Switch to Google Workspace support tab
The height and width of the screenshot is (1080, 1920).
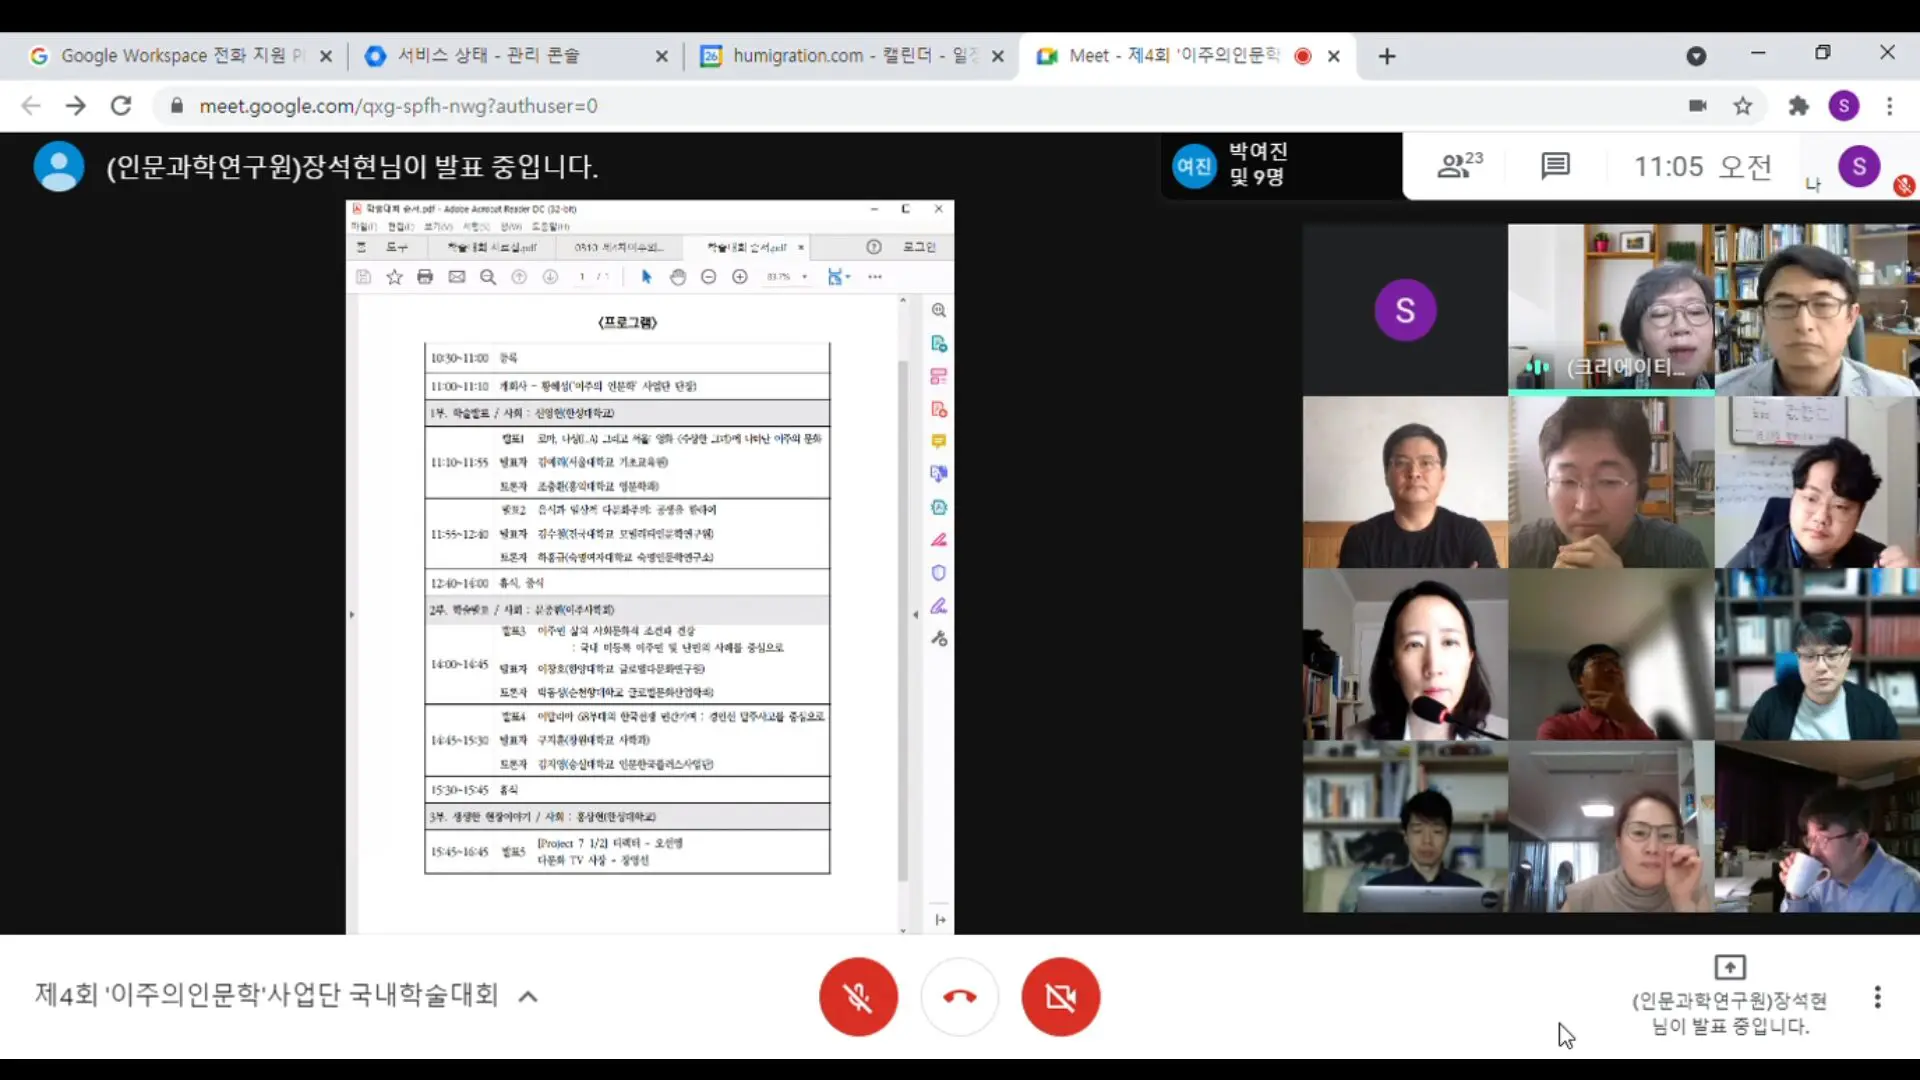170,56
